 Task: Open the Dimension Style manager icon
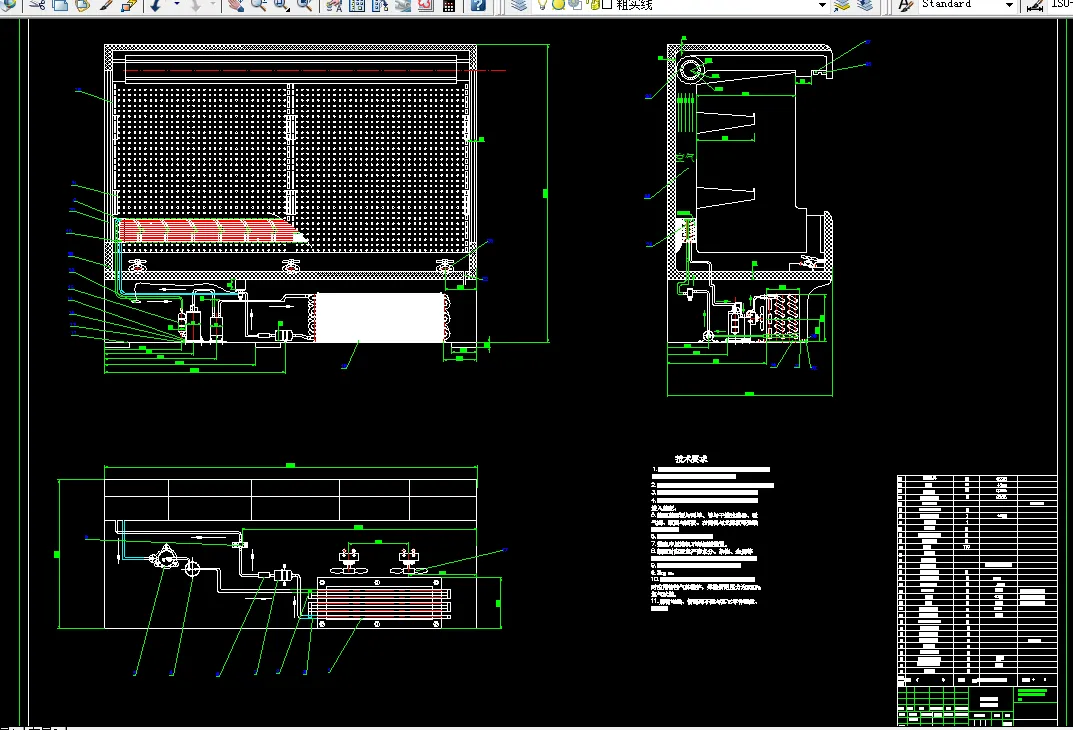pos(1035,4)
